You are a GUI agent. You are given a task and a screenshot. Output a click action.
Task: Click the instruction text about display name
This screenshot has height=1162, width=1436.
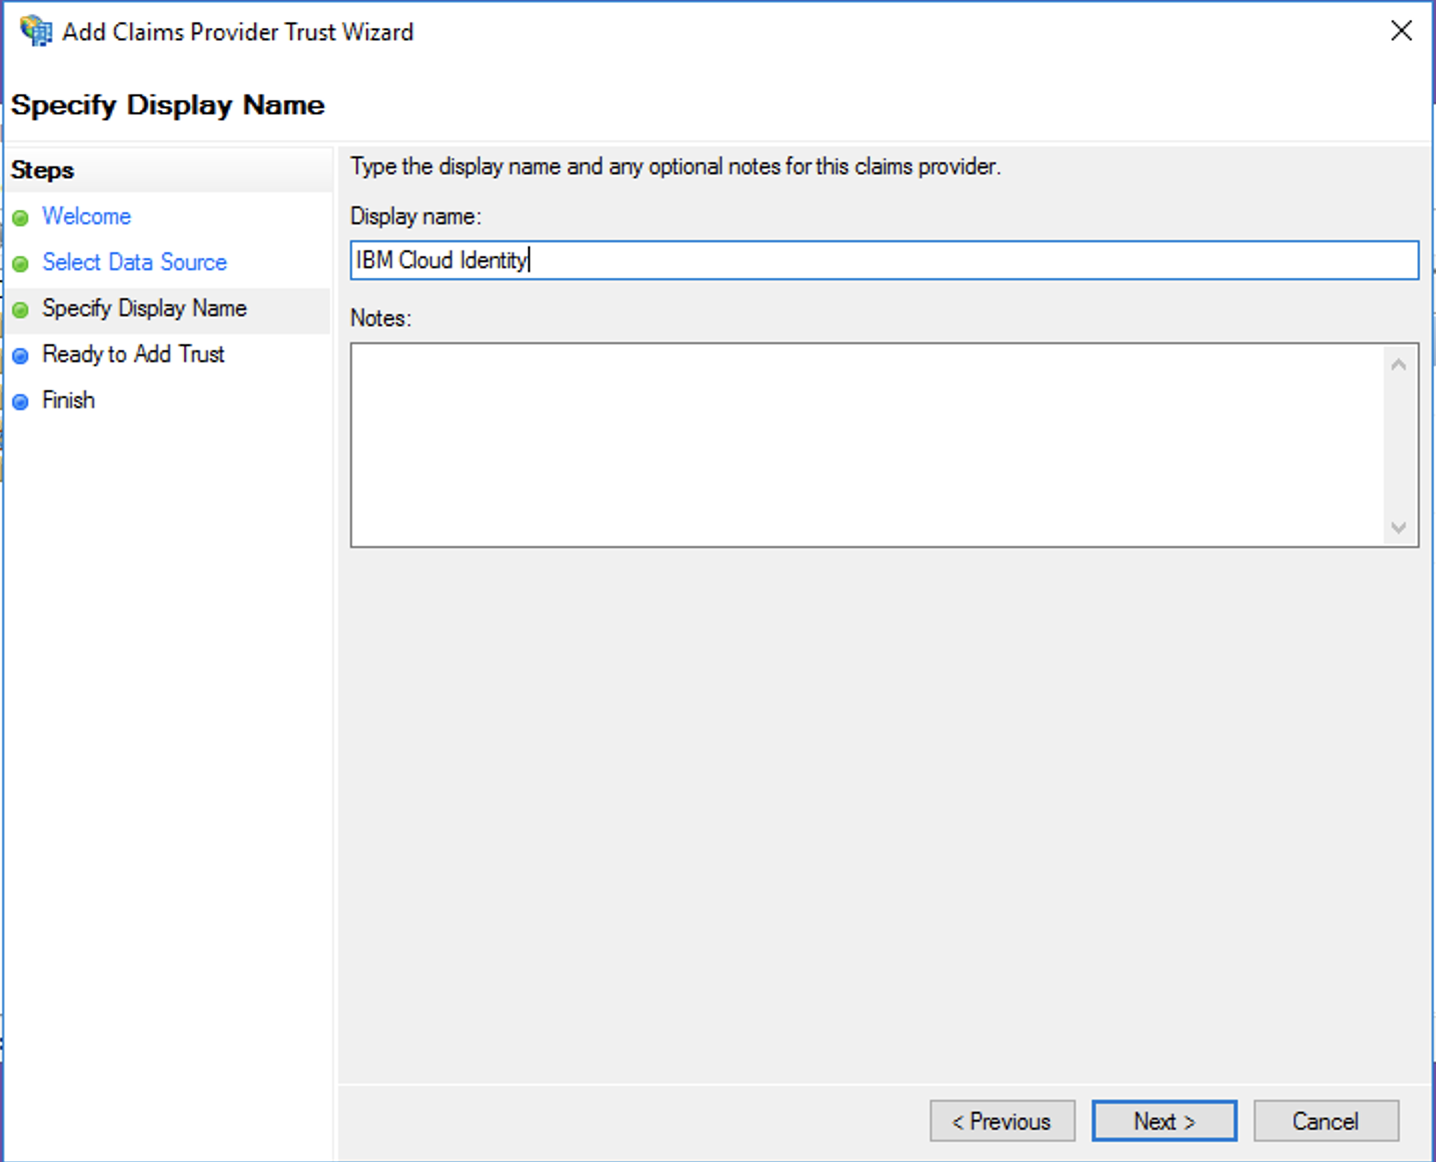(675, 166)
